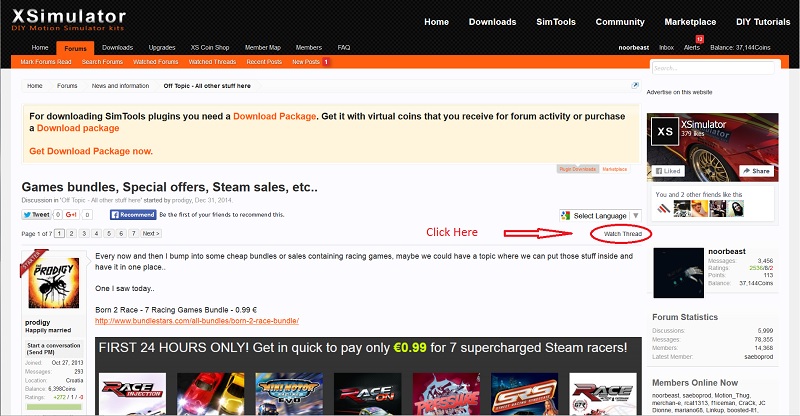Click the Tweet button icon

(36, 215)
